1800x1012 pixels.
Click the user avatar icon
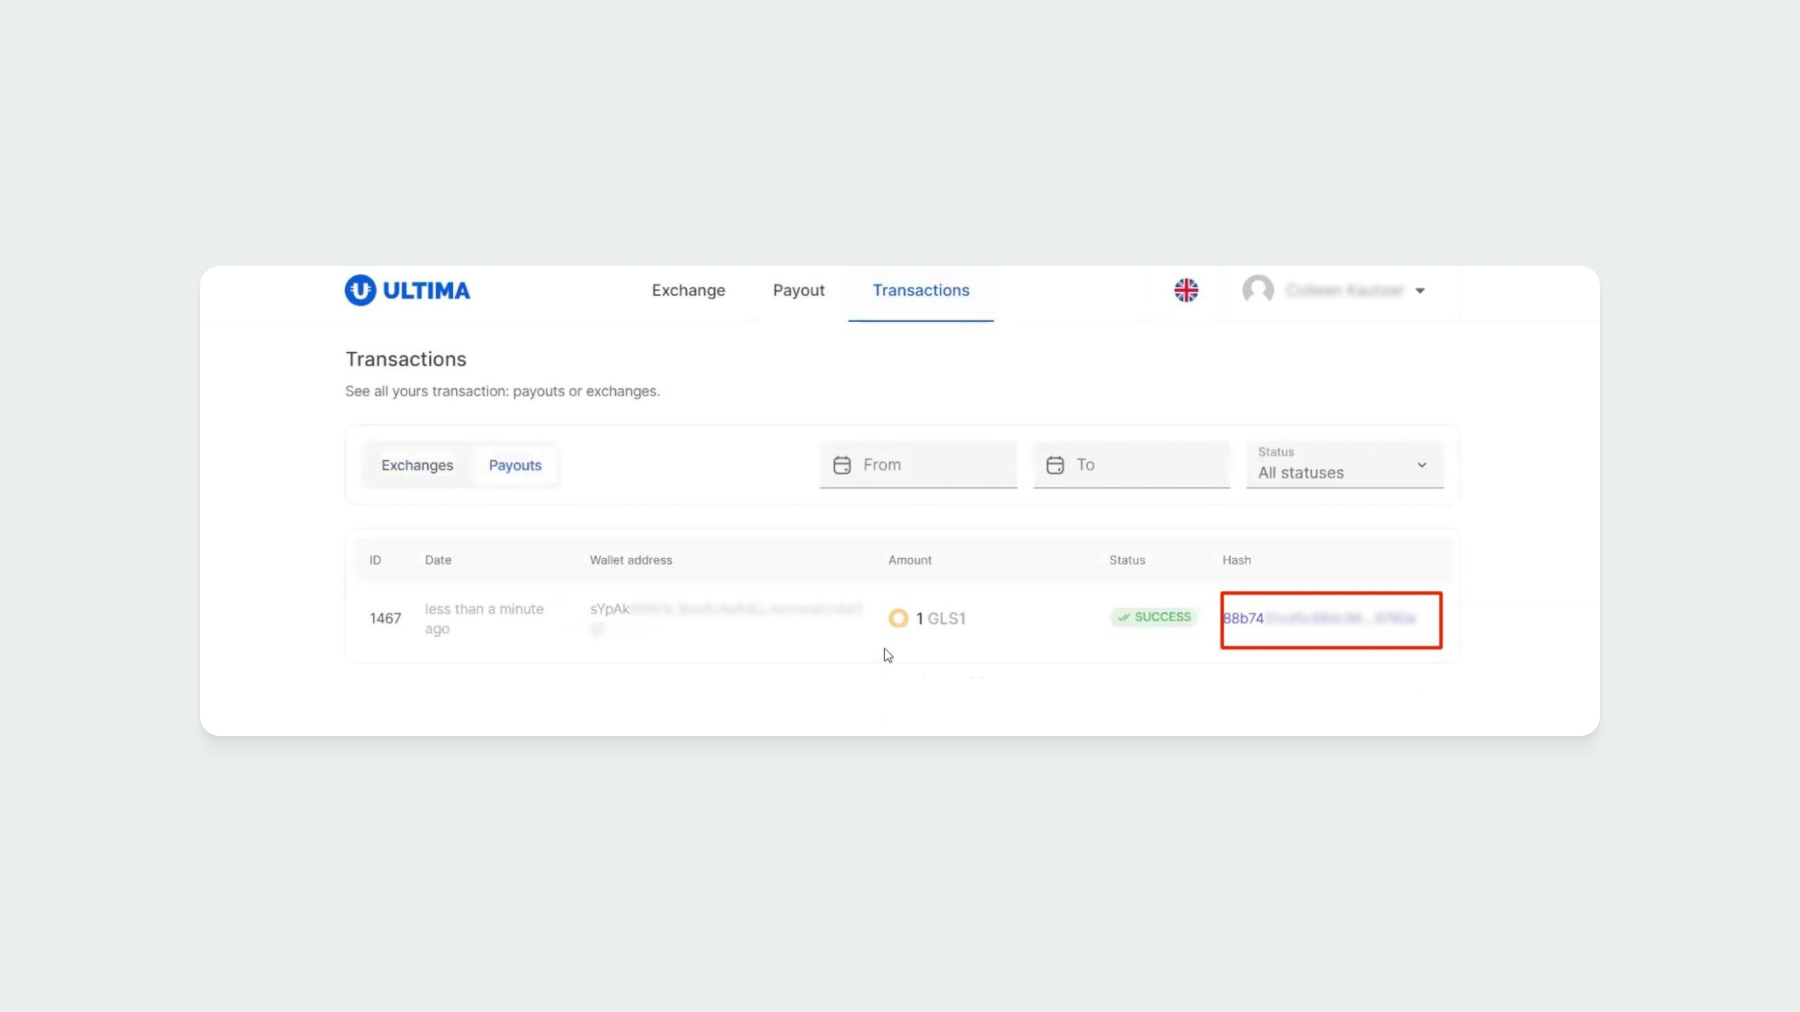click(1258, 290)
